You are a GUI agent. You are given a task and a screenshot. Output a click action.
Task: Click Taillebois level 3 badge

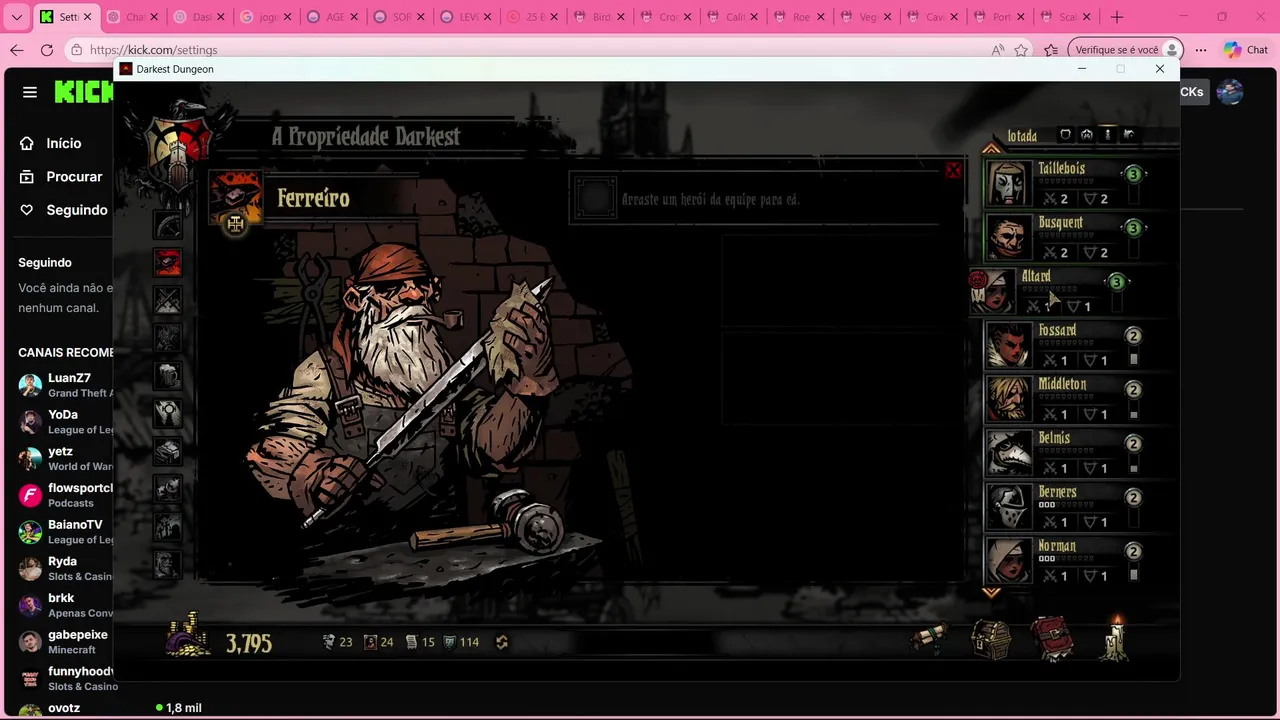(1133, 174)
